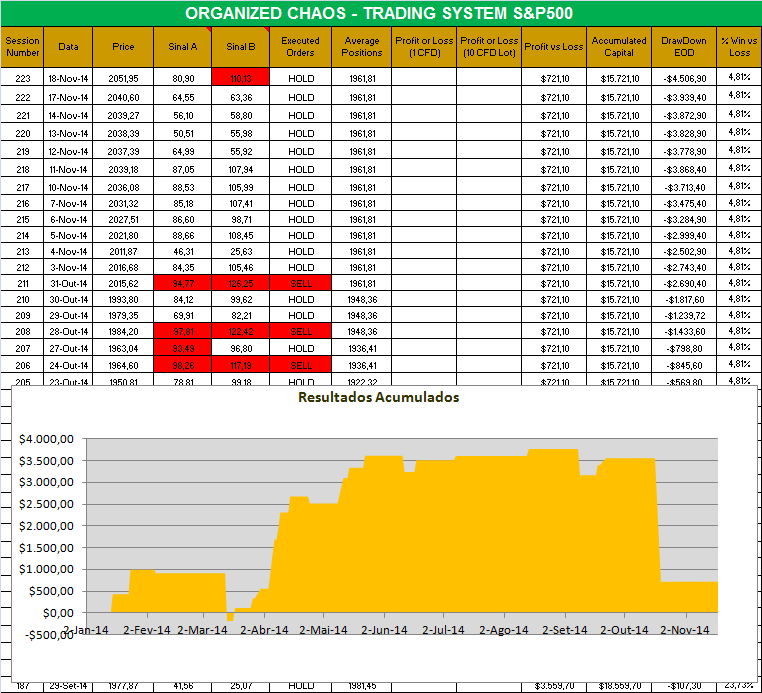Select the Session Number column header
The height and width of the screenshot is (693, 762).
[22, 47]
